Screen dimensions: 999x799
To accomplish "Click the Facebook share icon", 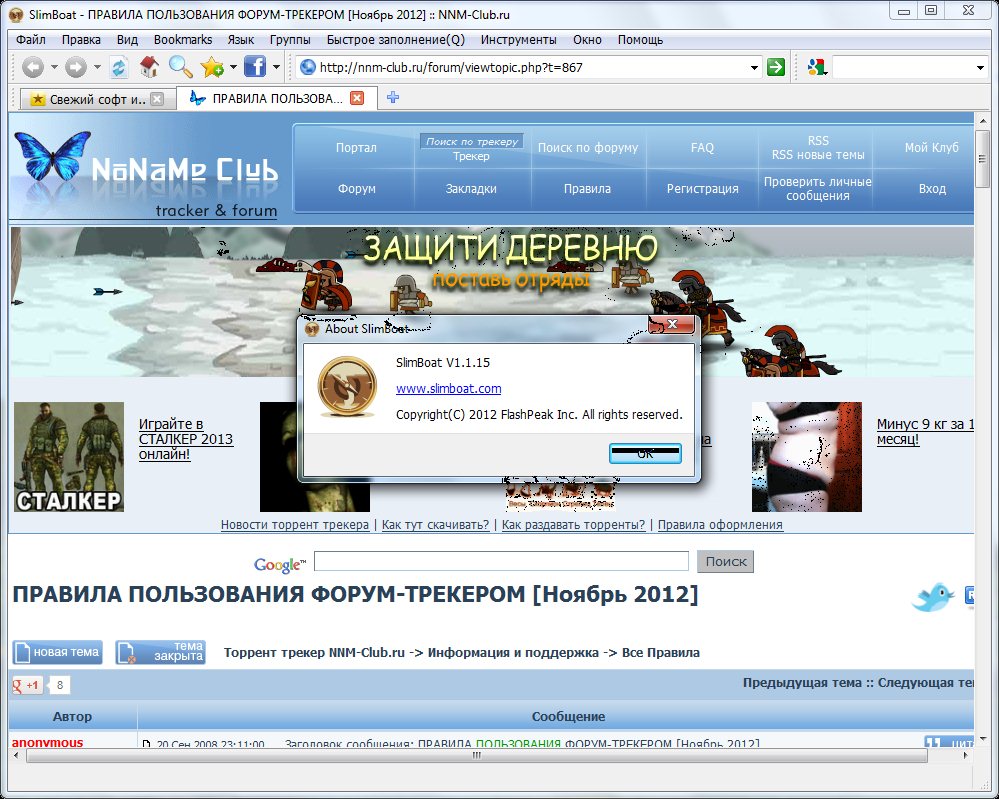I will [255, 66].
